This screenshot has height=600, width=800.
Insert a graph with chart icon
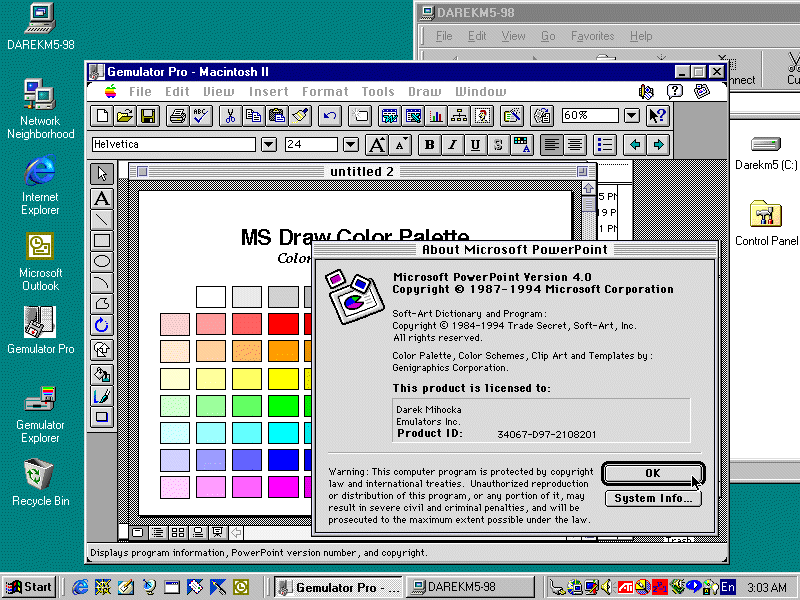[x=436, y=116]
